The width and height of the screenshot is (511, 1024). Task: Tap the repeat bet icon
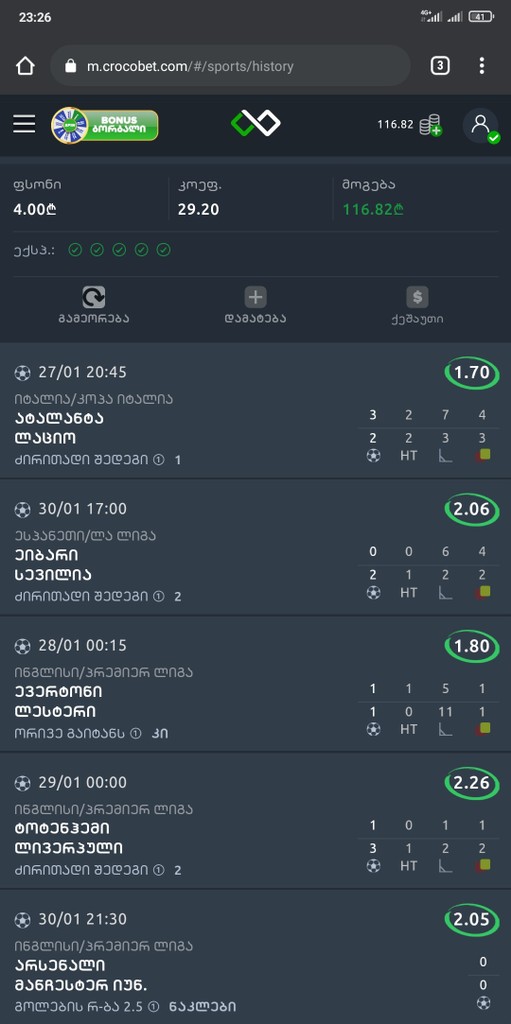coord(93,297)
